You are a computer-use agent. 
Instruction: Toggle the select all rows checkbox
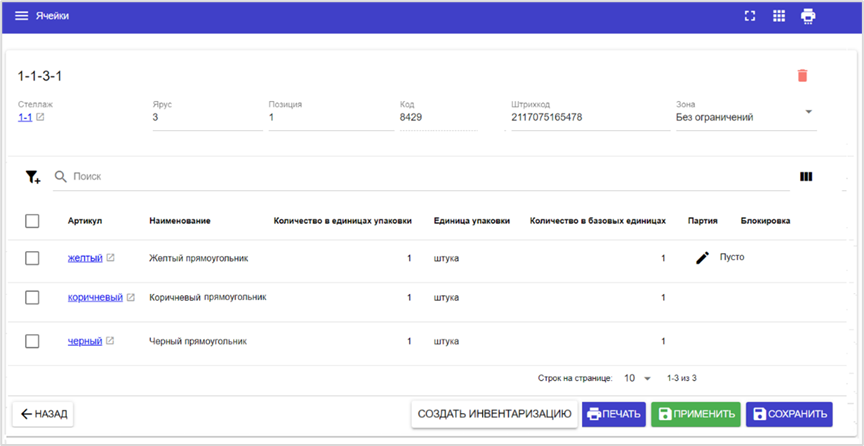pyautogui.click(x=32, y=220)
